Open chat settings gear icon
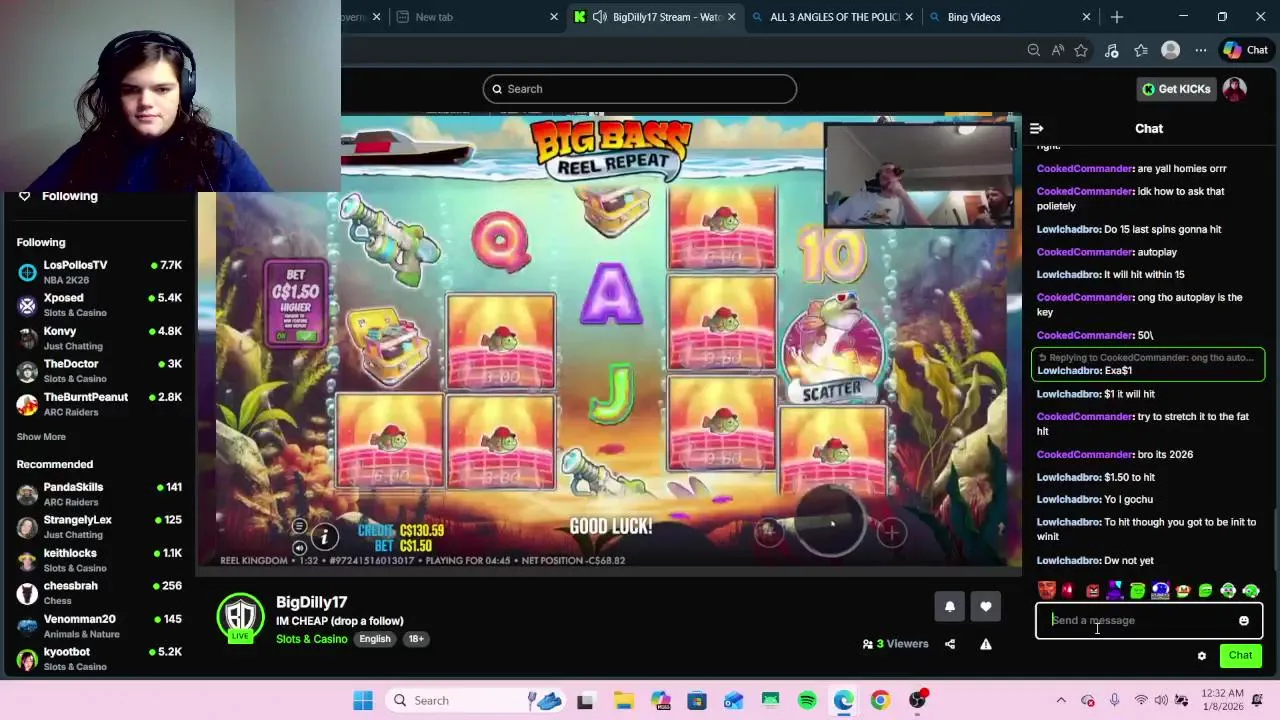The image size is (1280, 720). (x=1202, y=656)
